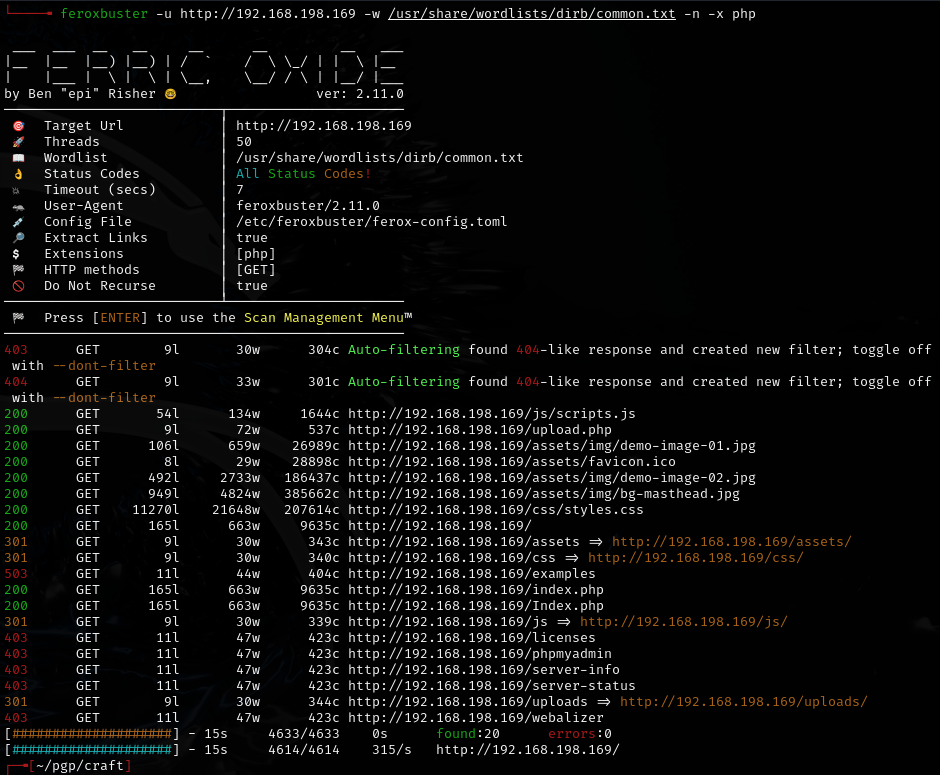Toggle the Extract Links true value
Screen dimensions: 940x775
click(x=251, y=237)
